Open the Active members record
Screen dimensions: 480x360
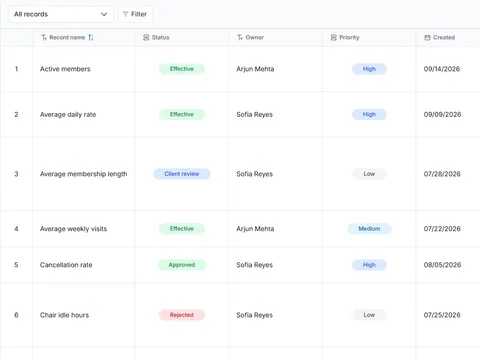pyautogui.click(x=65, y=69)
